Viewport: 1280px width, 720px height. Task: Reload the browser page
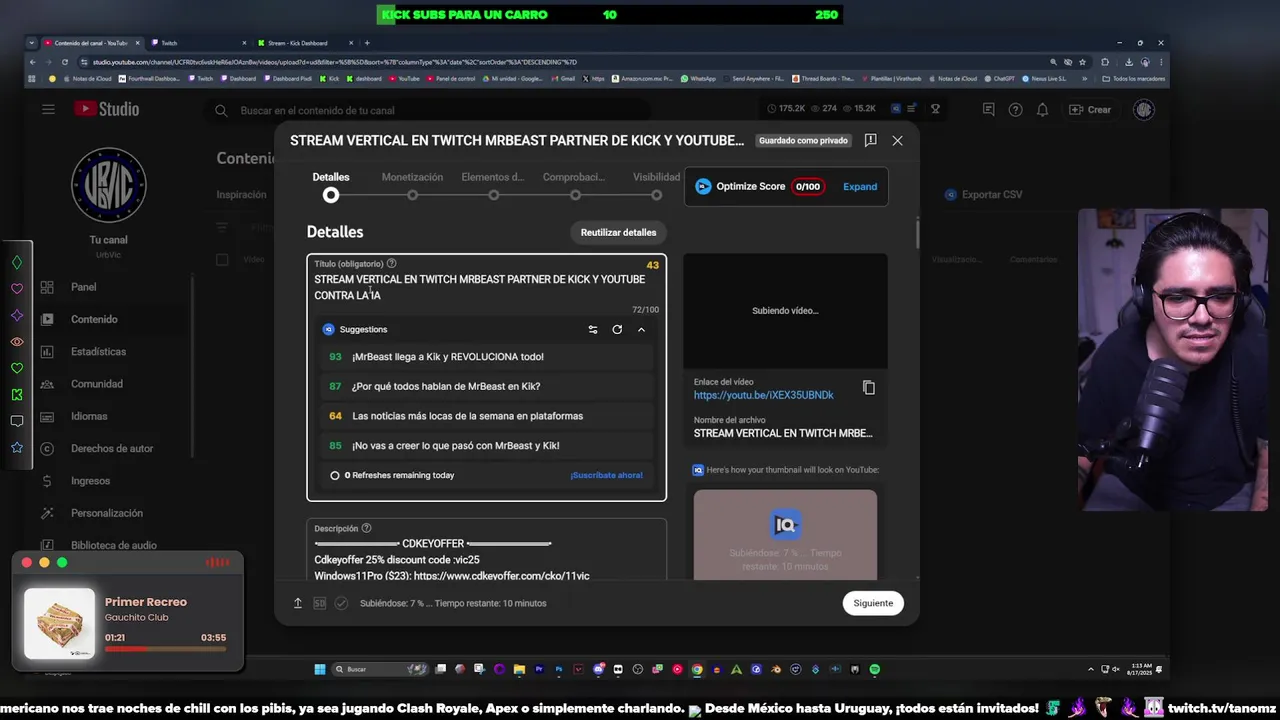click(x=65, y=62)
